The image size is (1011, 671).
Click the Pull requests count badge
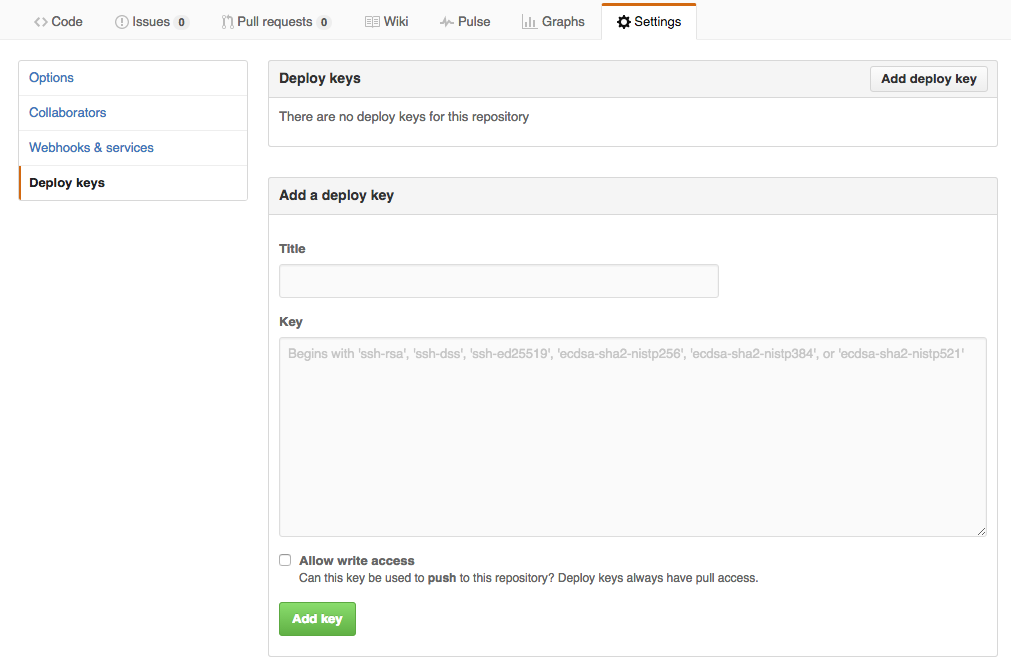click(324, 22)
